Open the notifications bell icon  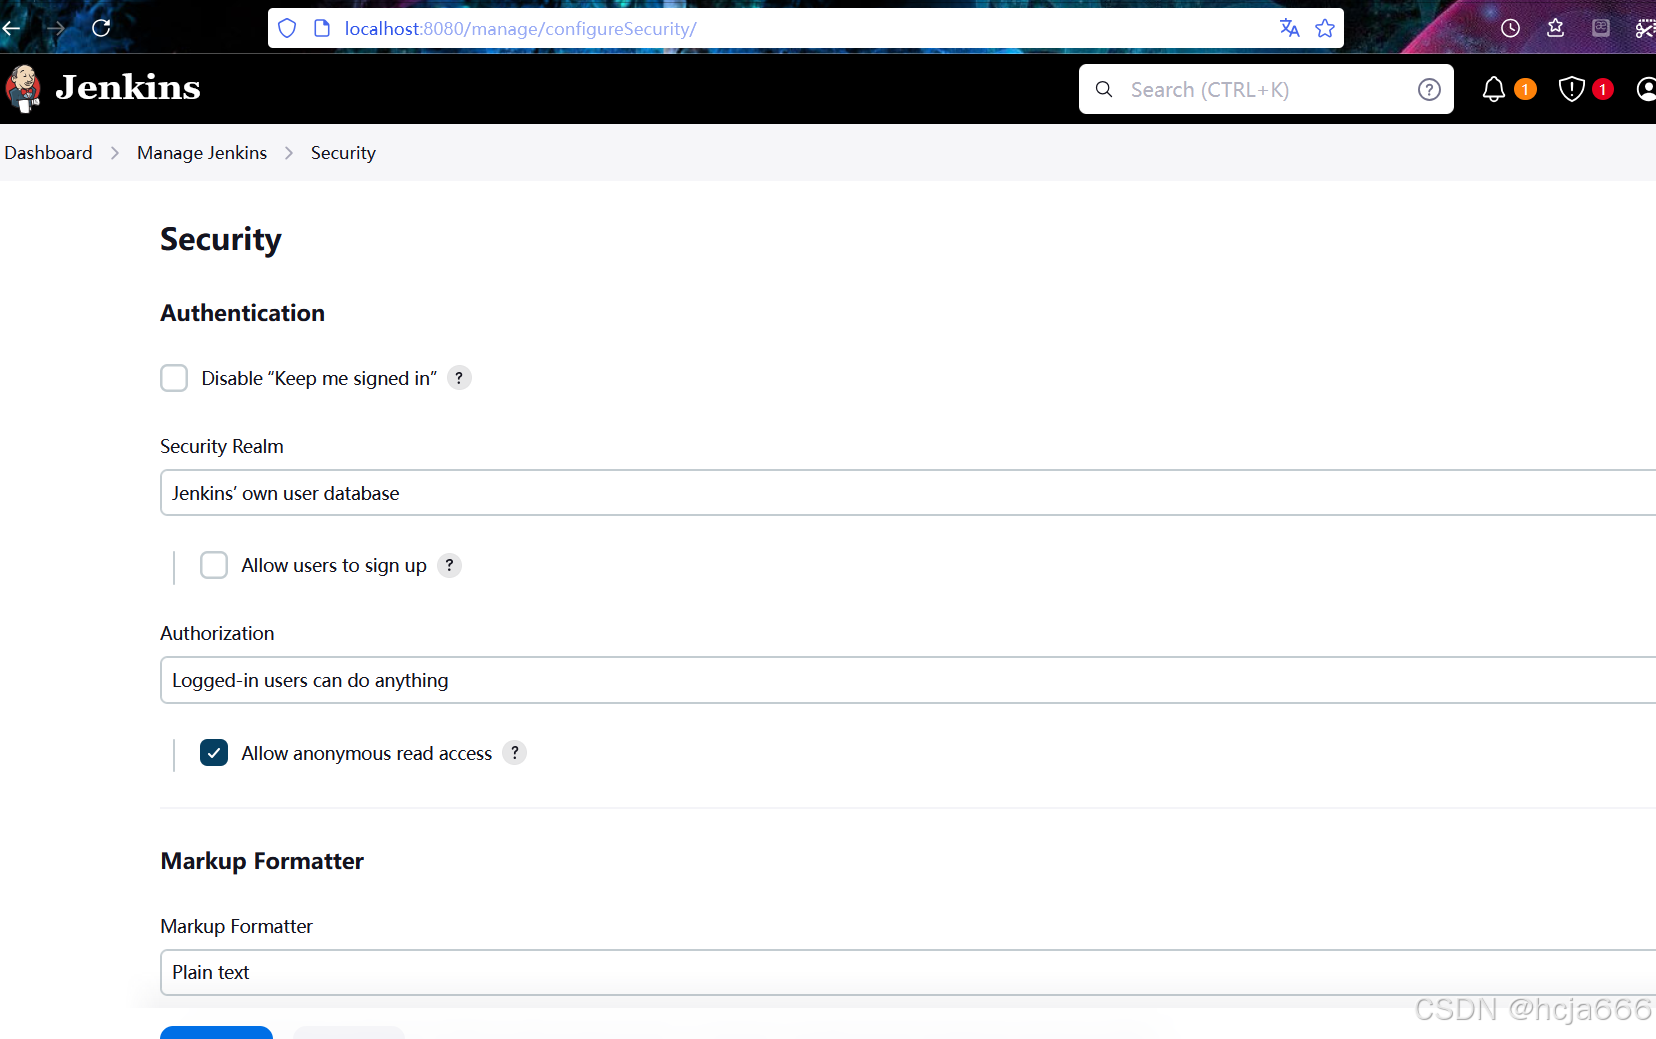click(x=1493, y=89)
